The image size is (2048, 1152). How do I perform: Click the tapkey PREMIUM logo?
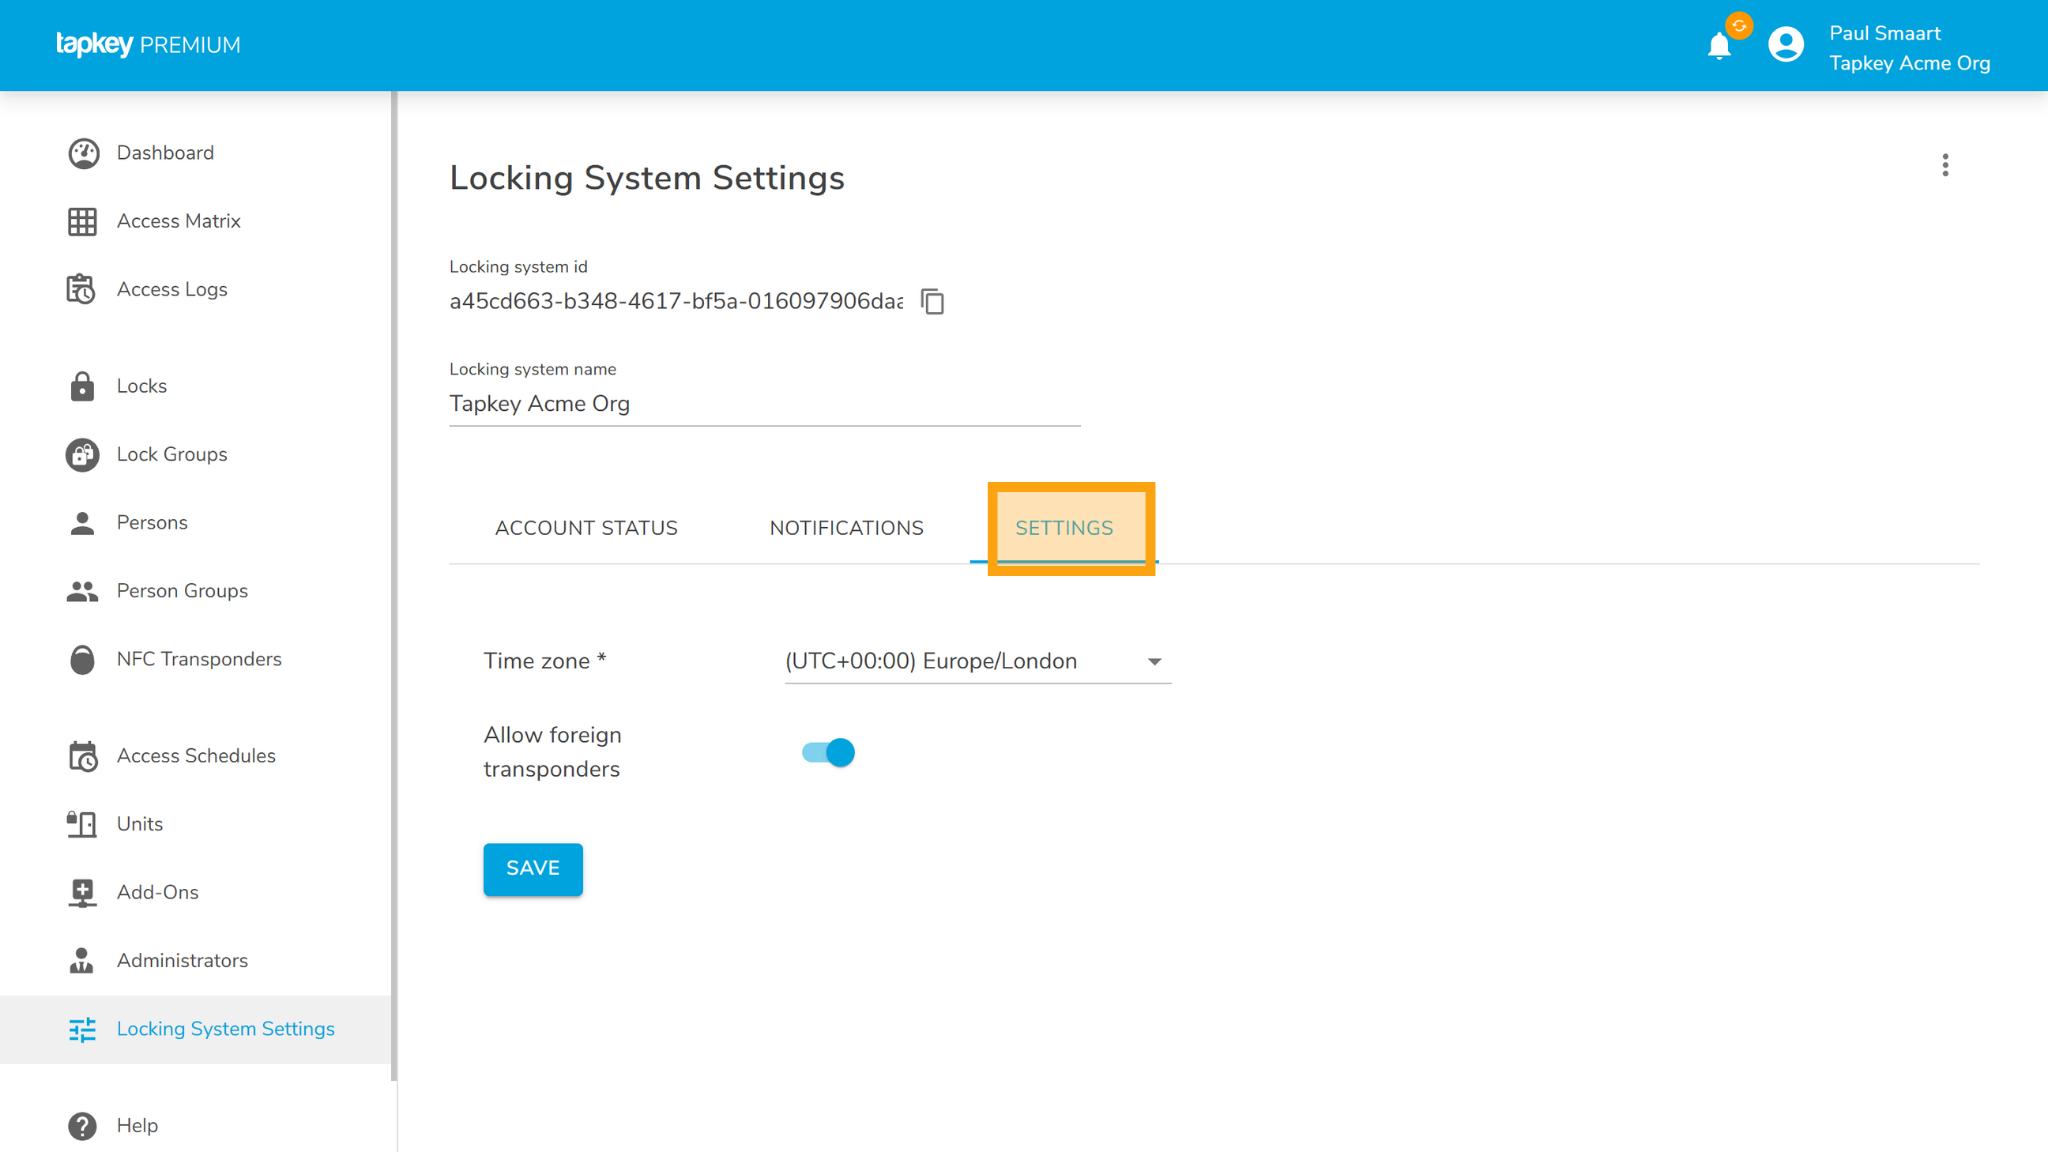point(148,45)
